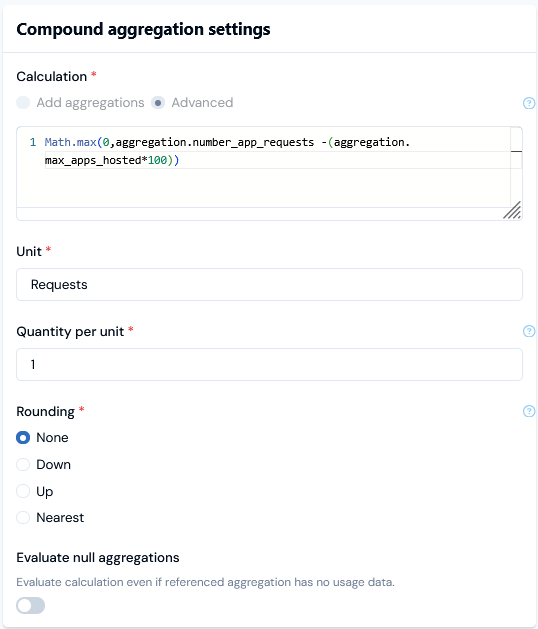This screenshot has height=629, width=538.
Task: Click line number 1 in code editor
Action: (x=33, y=142)
